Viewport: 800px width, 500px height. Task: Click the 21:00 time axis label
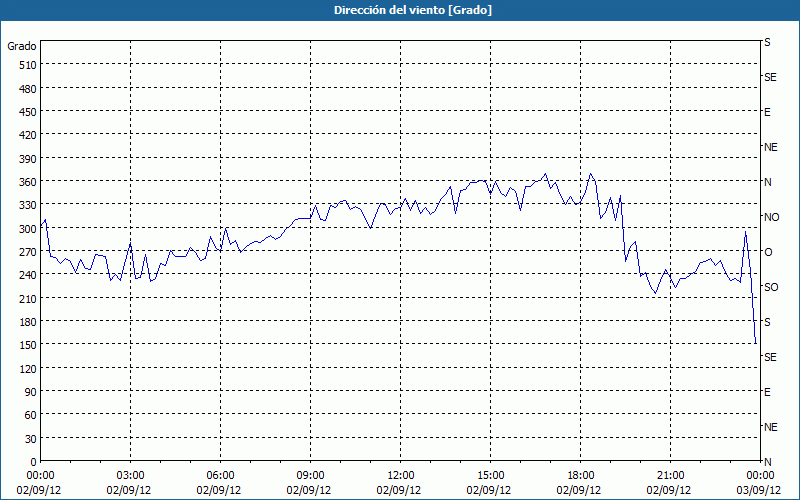coord(670,476)
